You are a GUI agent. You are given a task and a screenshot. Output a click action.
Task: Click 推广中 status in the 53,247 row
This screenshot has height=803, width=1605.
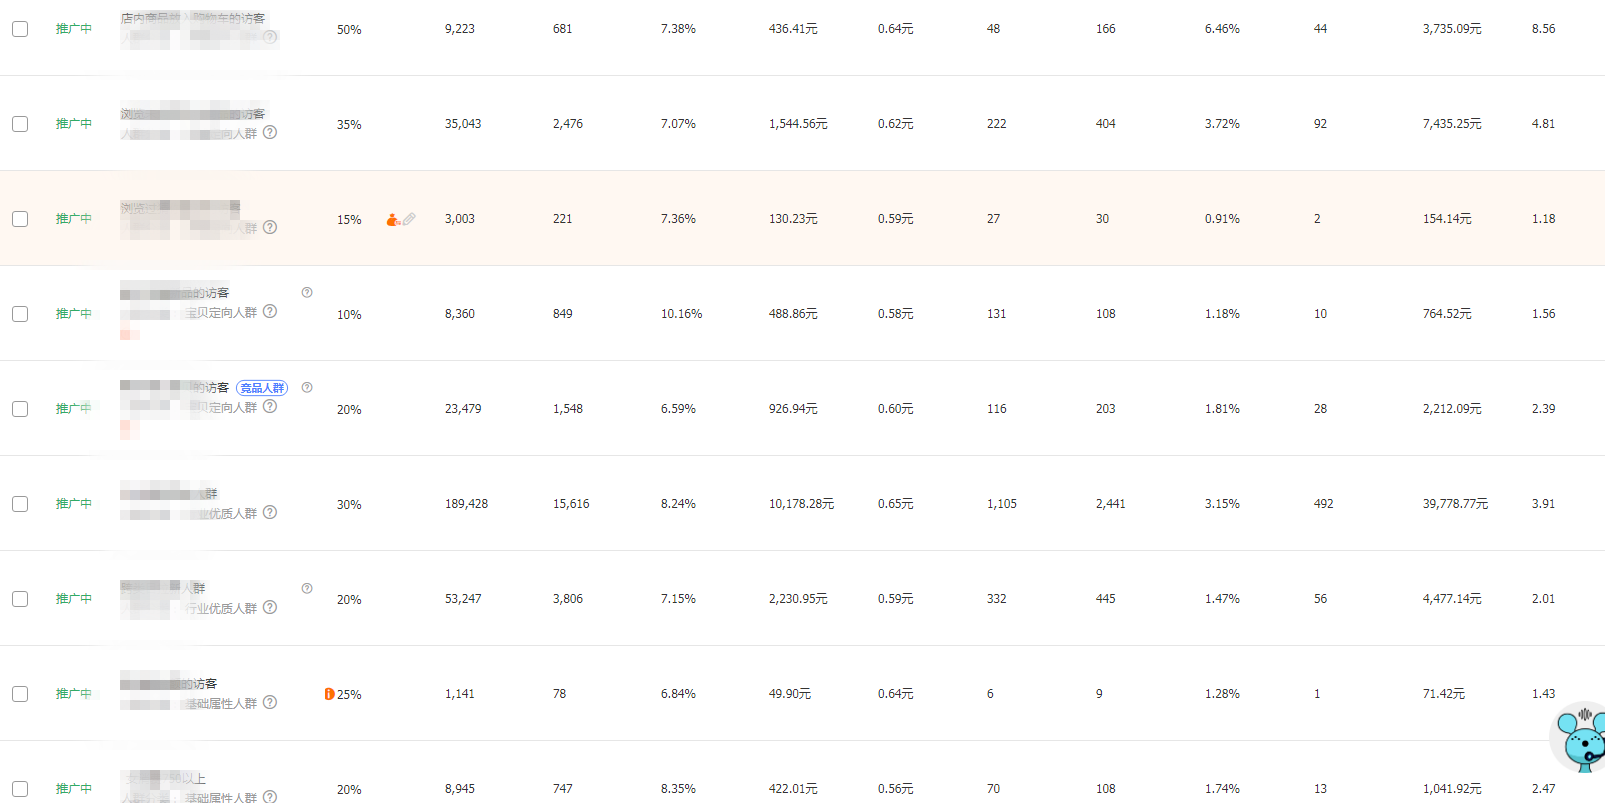point(74,599)
